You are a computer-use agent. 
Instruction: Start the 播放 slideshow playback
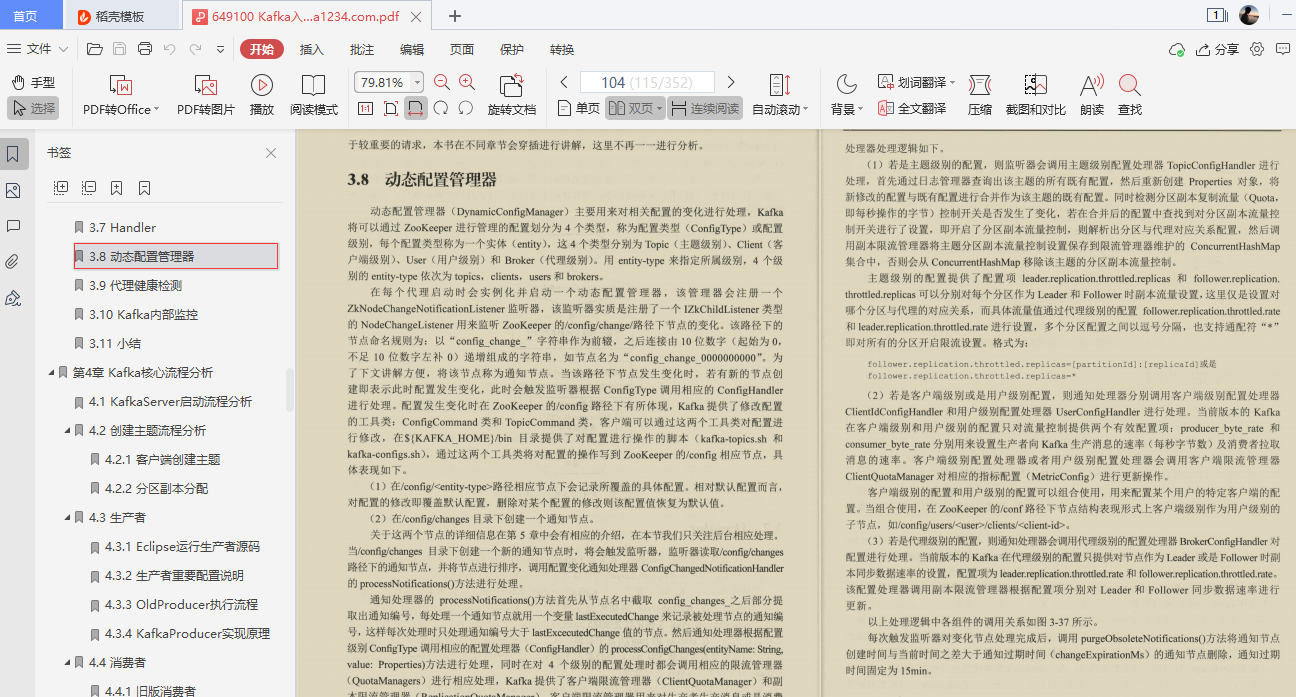[261, 96]
